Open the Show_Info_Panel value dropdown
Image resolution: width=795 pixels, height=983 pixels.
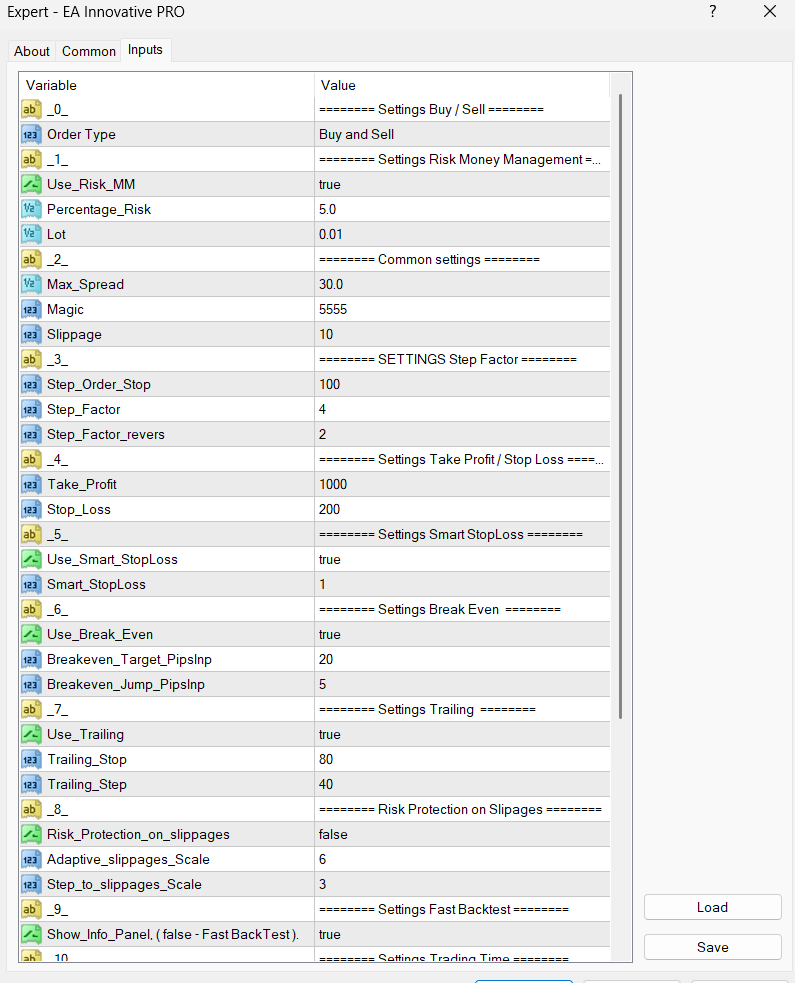(461, 934)
